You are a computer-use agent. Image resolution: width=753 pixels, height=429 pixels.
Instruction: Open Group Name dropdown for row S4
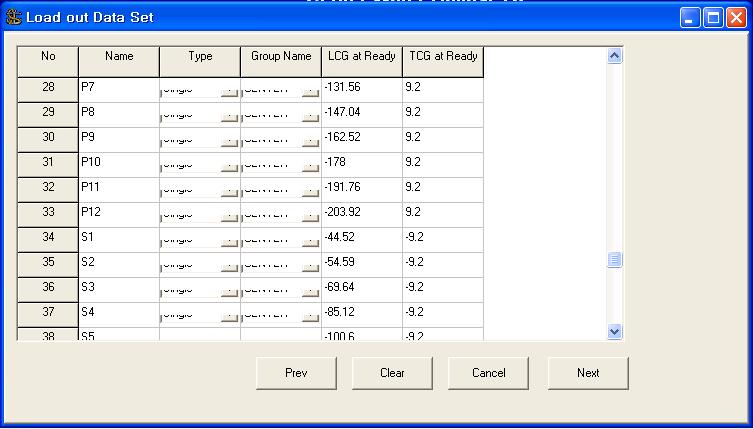click(312, 313)
